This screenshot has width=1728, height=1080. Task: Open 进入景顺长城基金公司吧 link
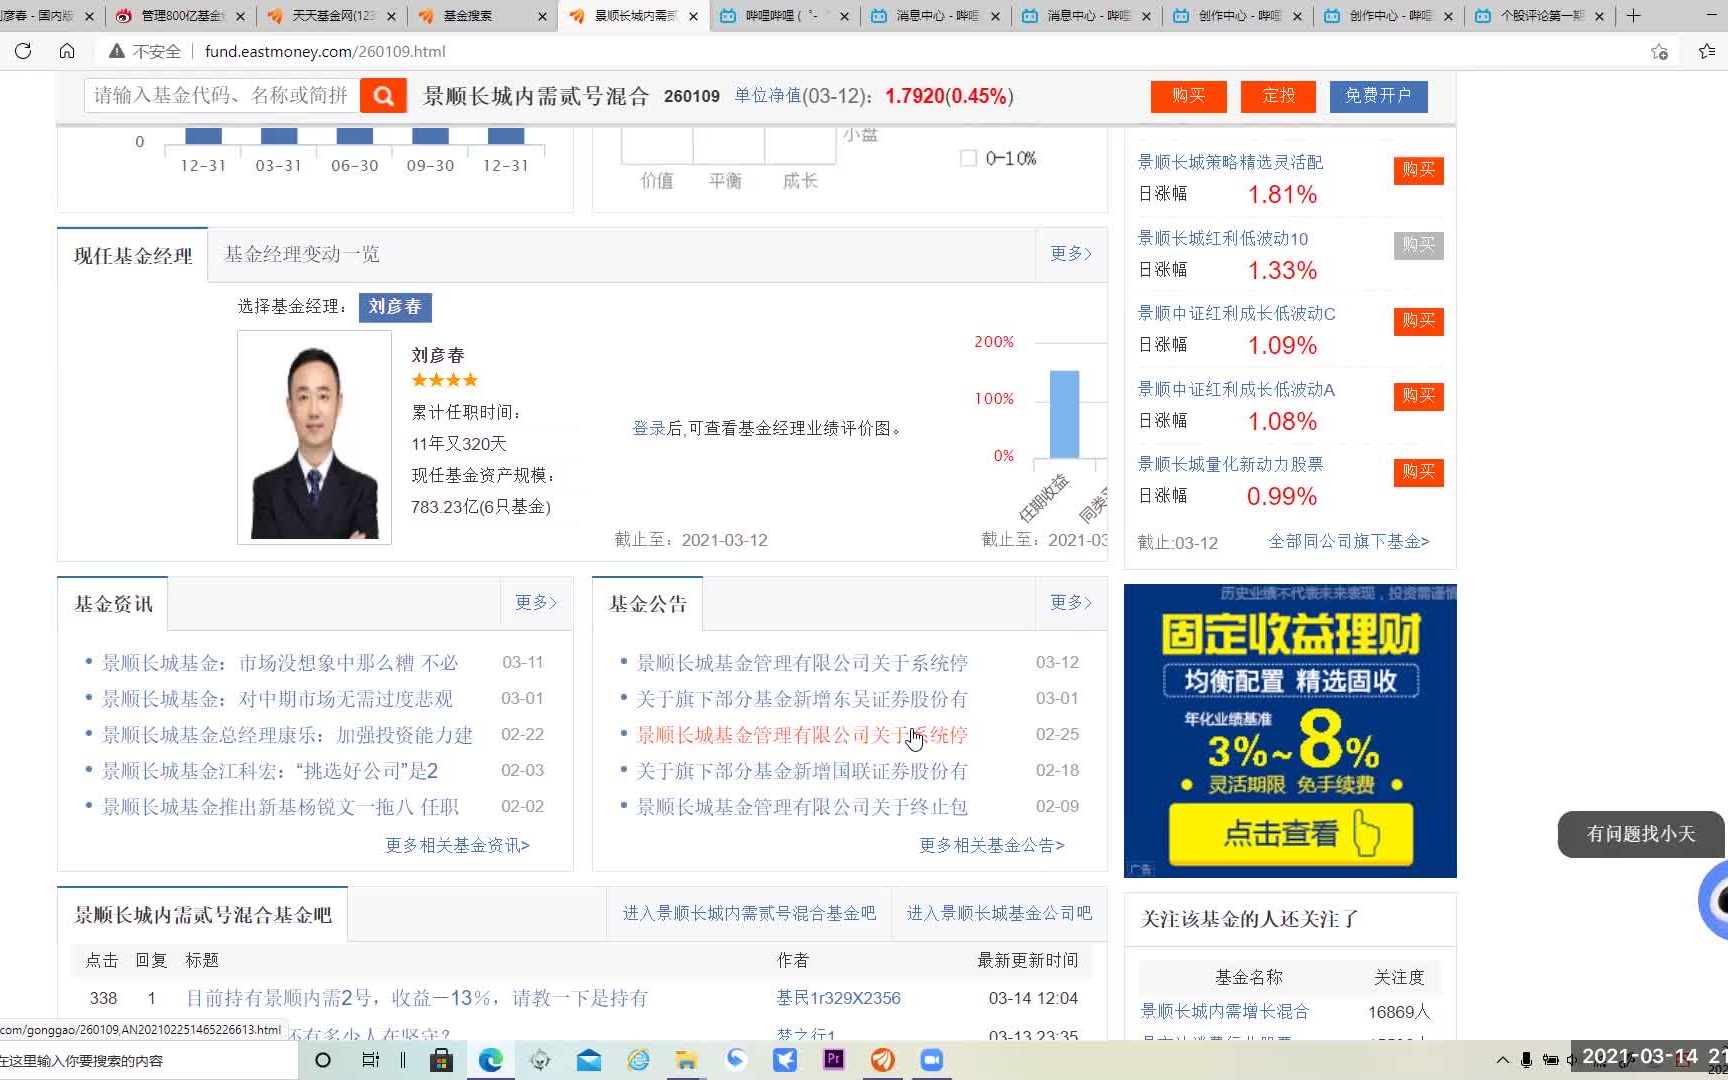click(x=999, y=913)
